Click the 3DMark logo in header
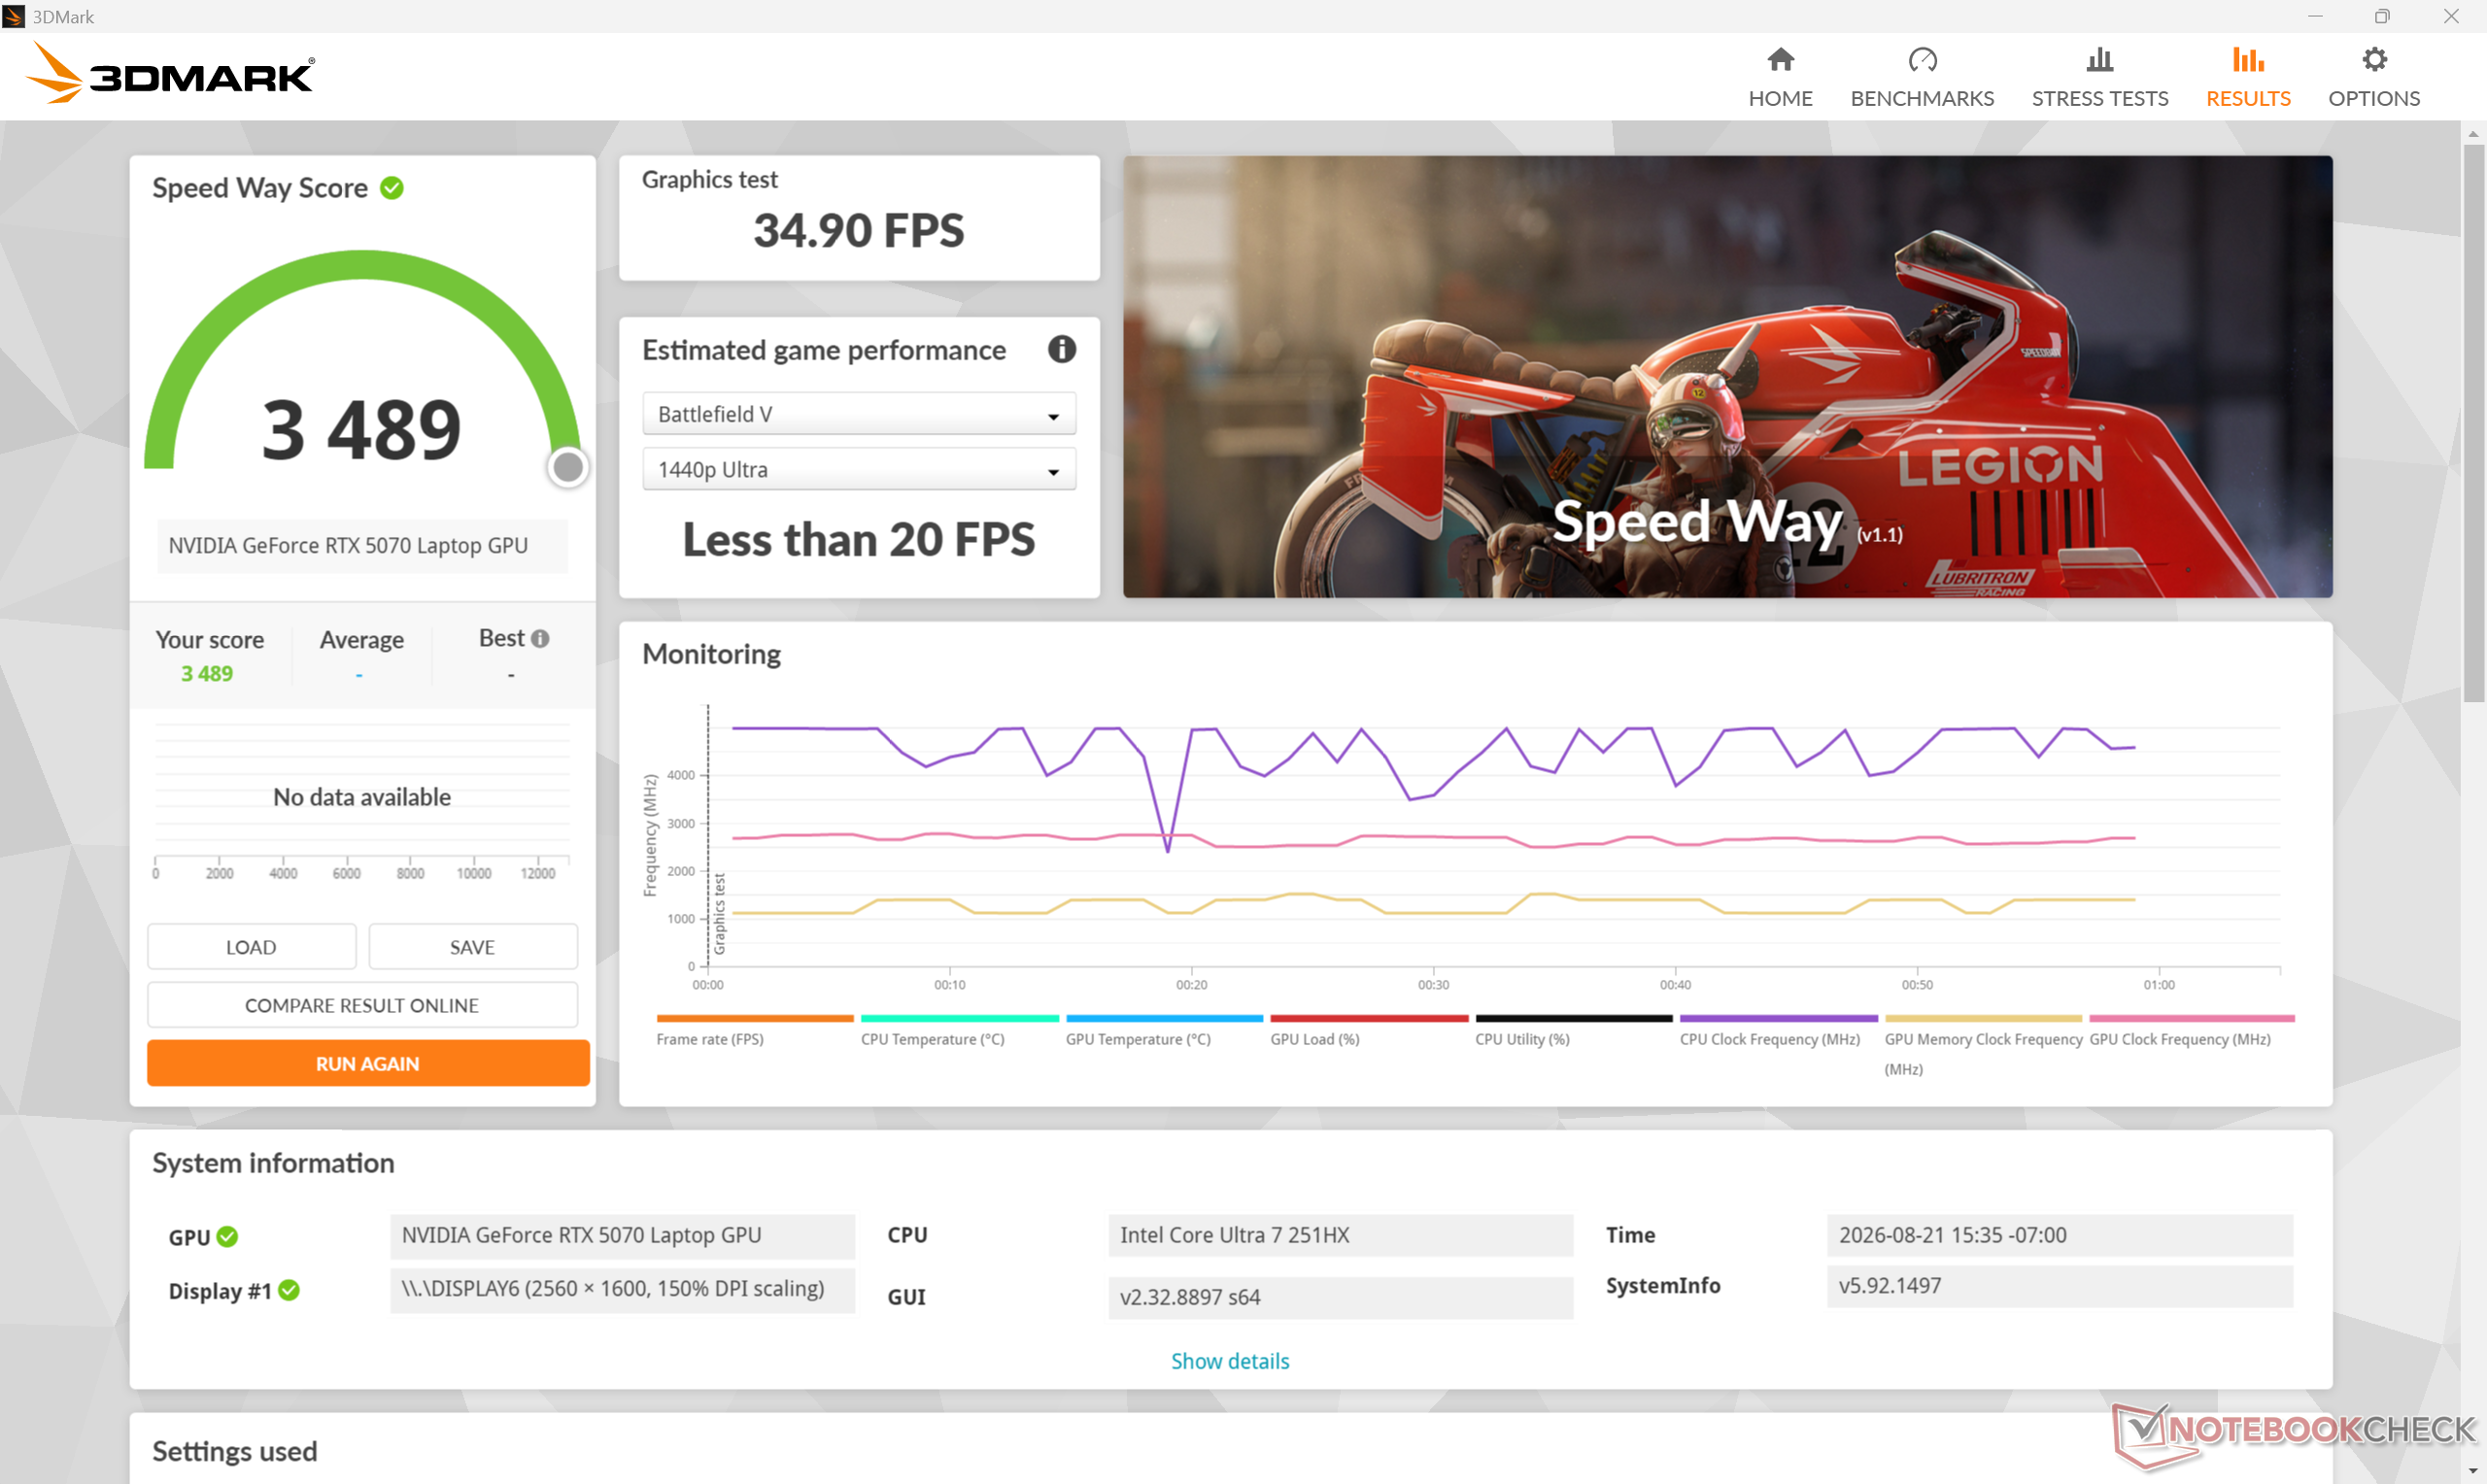Screen dimensions: 2487x1484 (170, 72)
